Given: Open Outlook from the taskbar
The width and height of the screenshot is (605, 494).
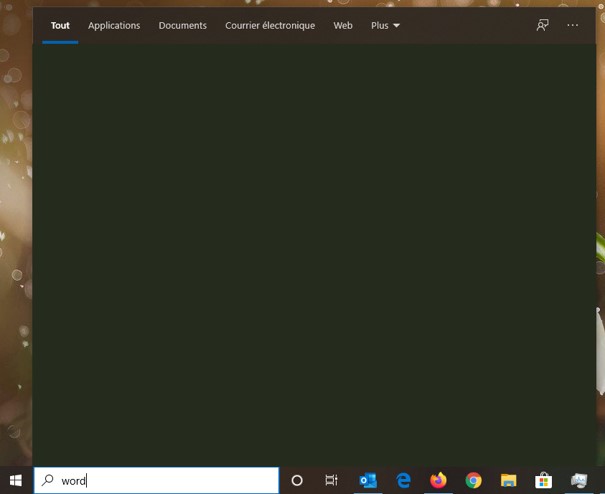Looking at the screenshot, I should pyautogui.click(x=368, y=480).
